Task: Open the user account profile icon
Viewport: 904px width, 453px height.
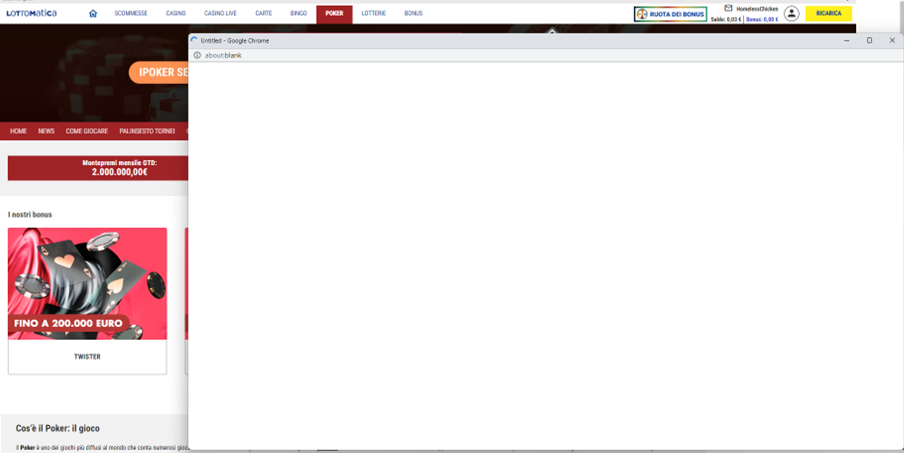Action: 791,14
